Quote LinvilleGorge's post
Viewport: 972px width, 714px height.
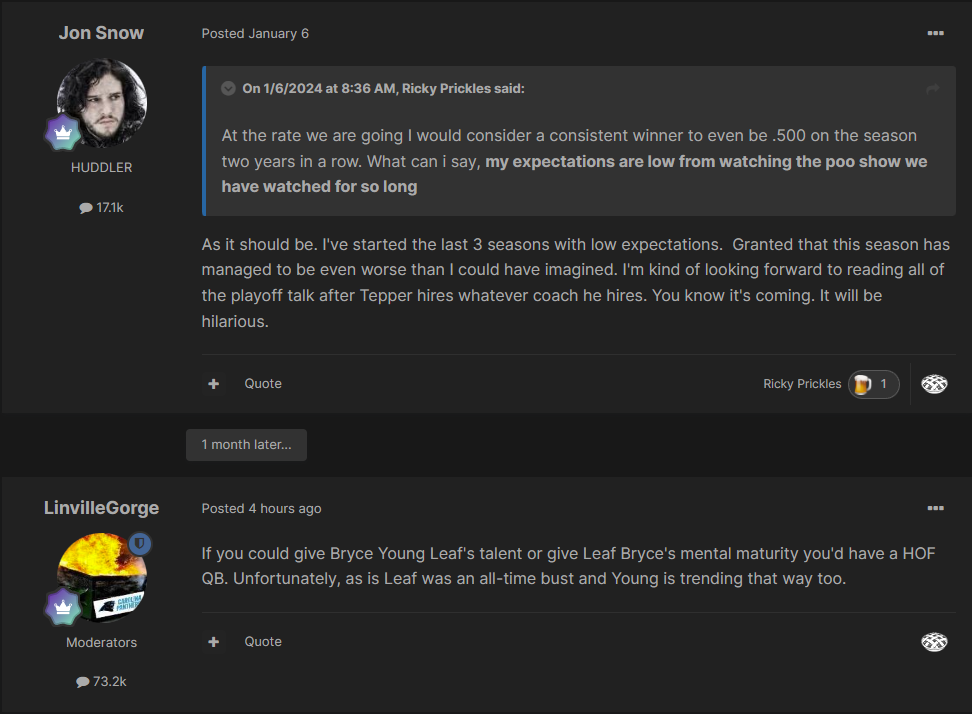(263, 641)
